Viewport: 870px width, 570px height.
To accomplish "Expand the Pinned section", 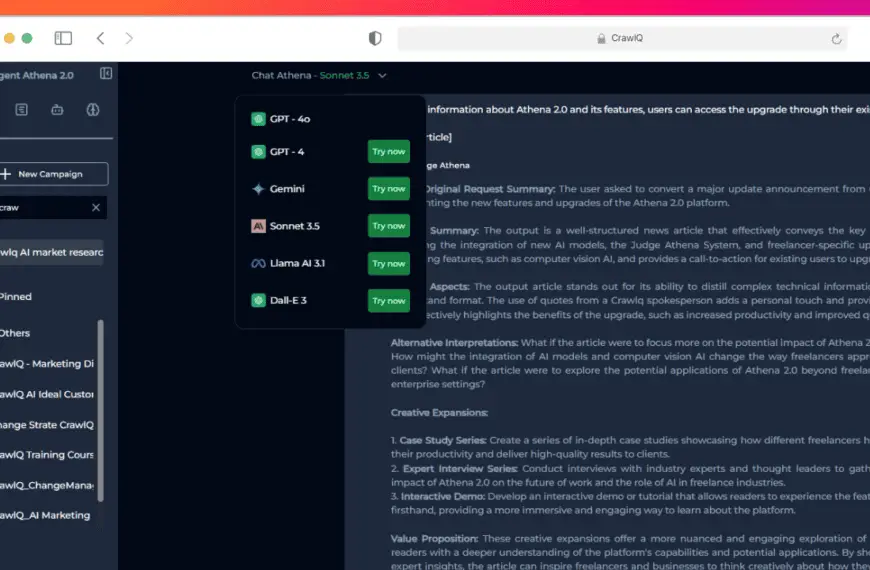I will [16, 296].
